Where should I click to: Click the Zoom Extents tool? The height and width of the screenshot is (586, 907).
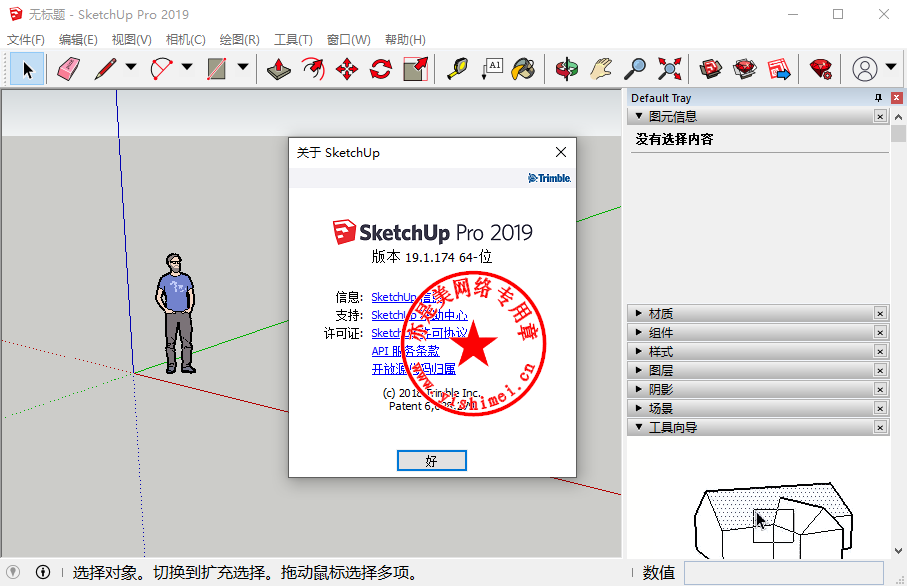[669, 69]
